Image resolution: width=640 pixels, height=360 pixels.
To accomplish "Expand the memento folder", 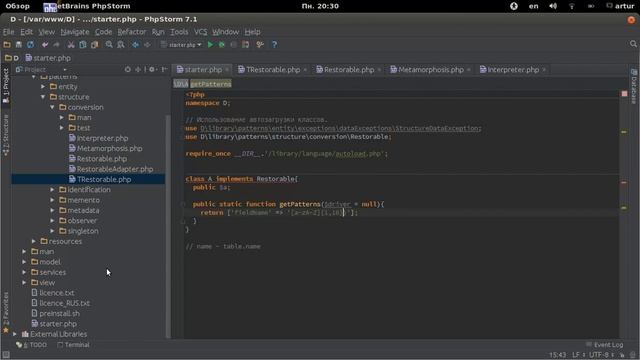I will pyautogui.click(x=52, y=200).
